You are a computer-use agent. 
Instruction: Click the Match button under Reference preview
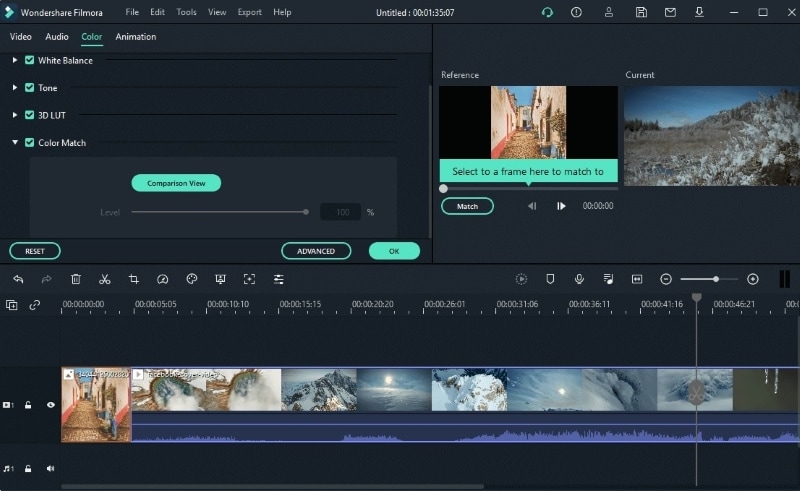click(467, 206)
